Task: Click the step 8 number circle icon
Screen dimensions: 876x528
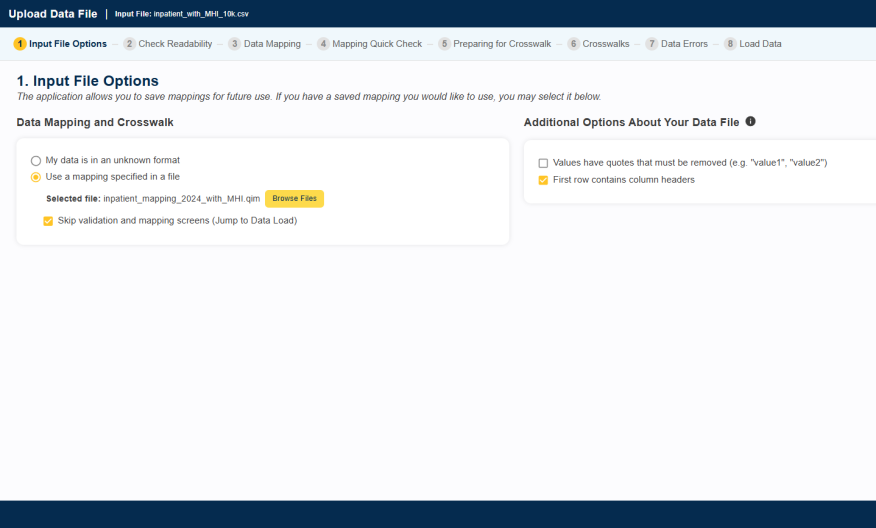Action: 730,44
